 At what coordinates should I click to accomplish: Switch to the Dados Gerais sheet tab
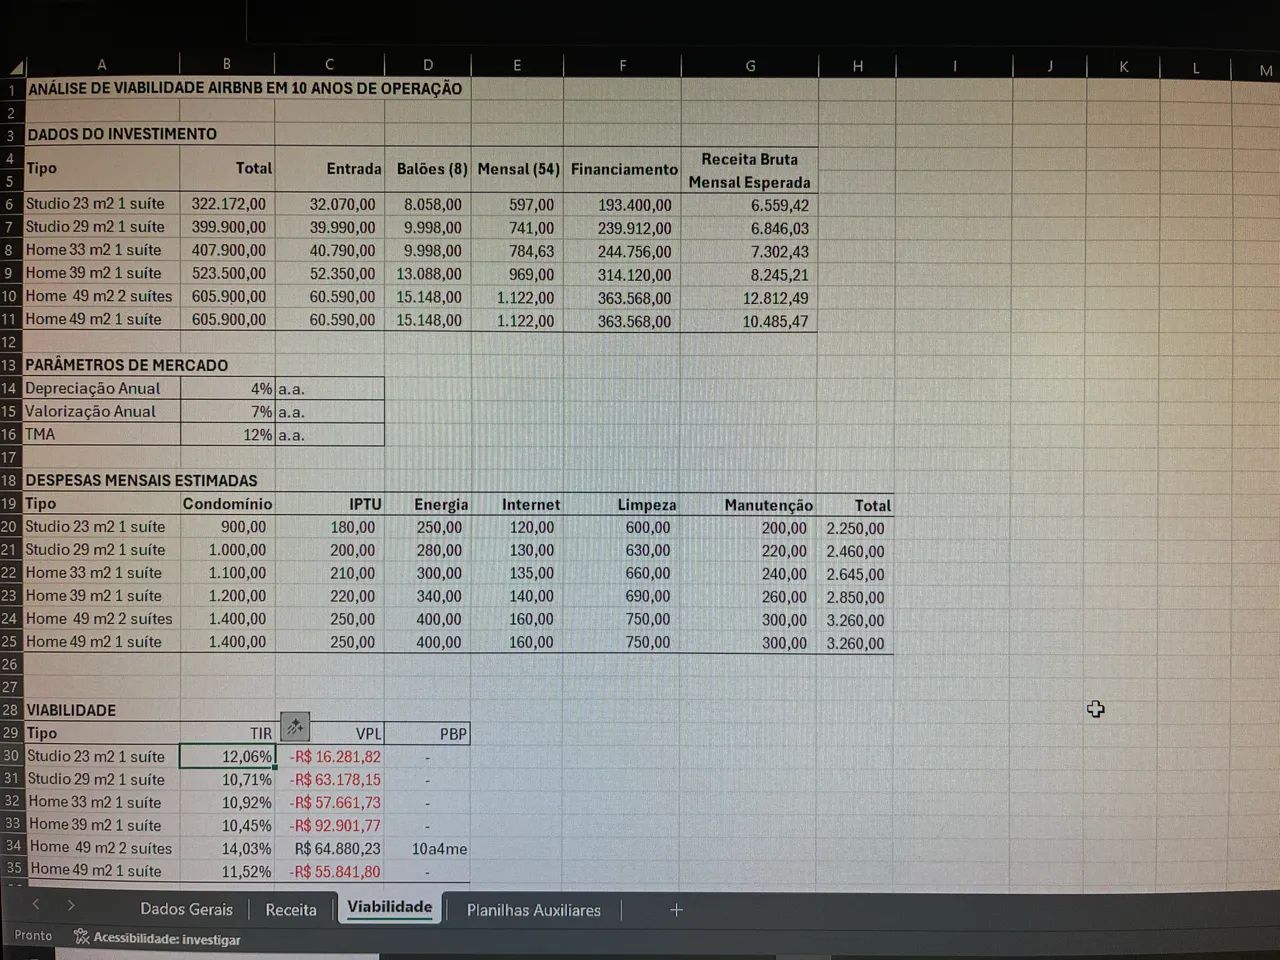pyautogui.click(x=186, y=909)
